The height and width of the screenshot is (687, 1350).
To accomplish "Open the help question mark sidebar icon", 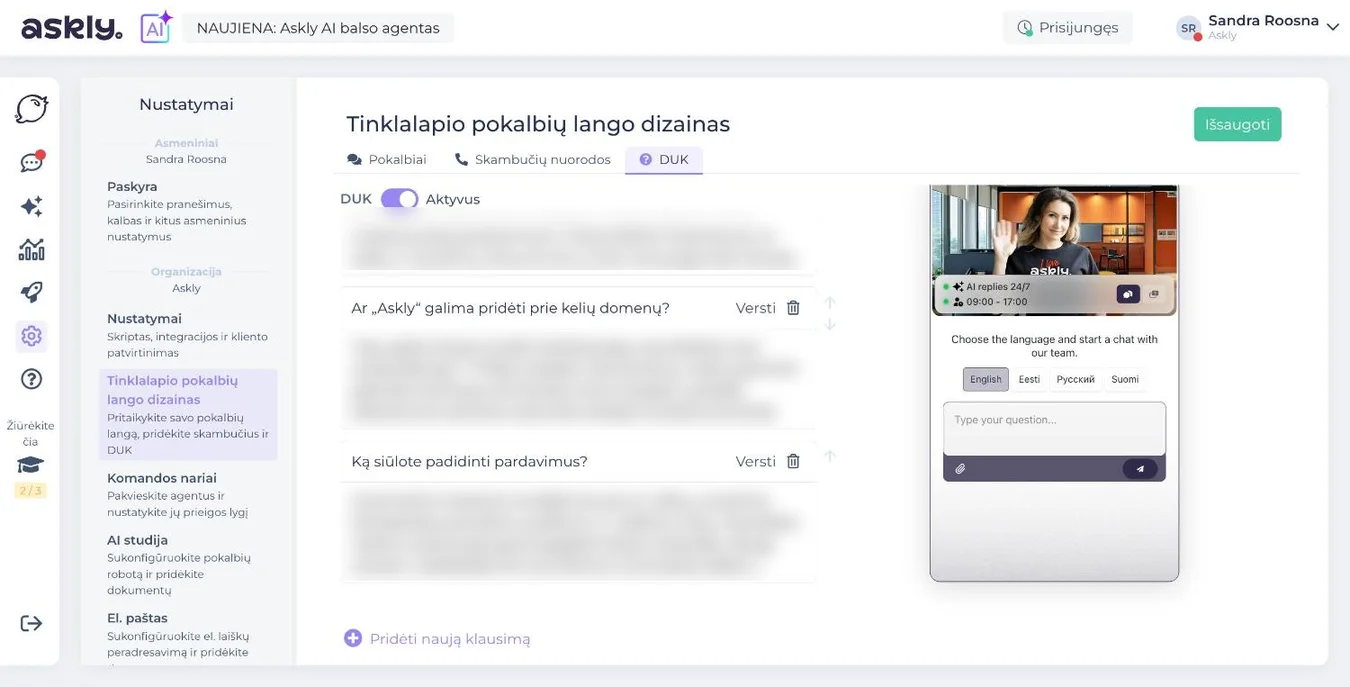I will 31,379.
